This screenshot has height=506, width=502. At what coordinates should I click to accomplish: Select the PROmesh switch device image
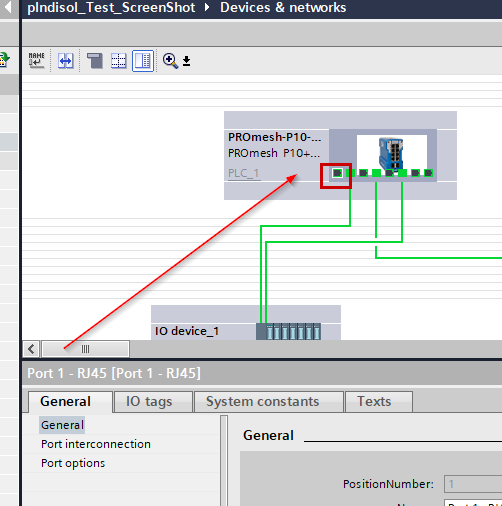click(x=391, y=154)
